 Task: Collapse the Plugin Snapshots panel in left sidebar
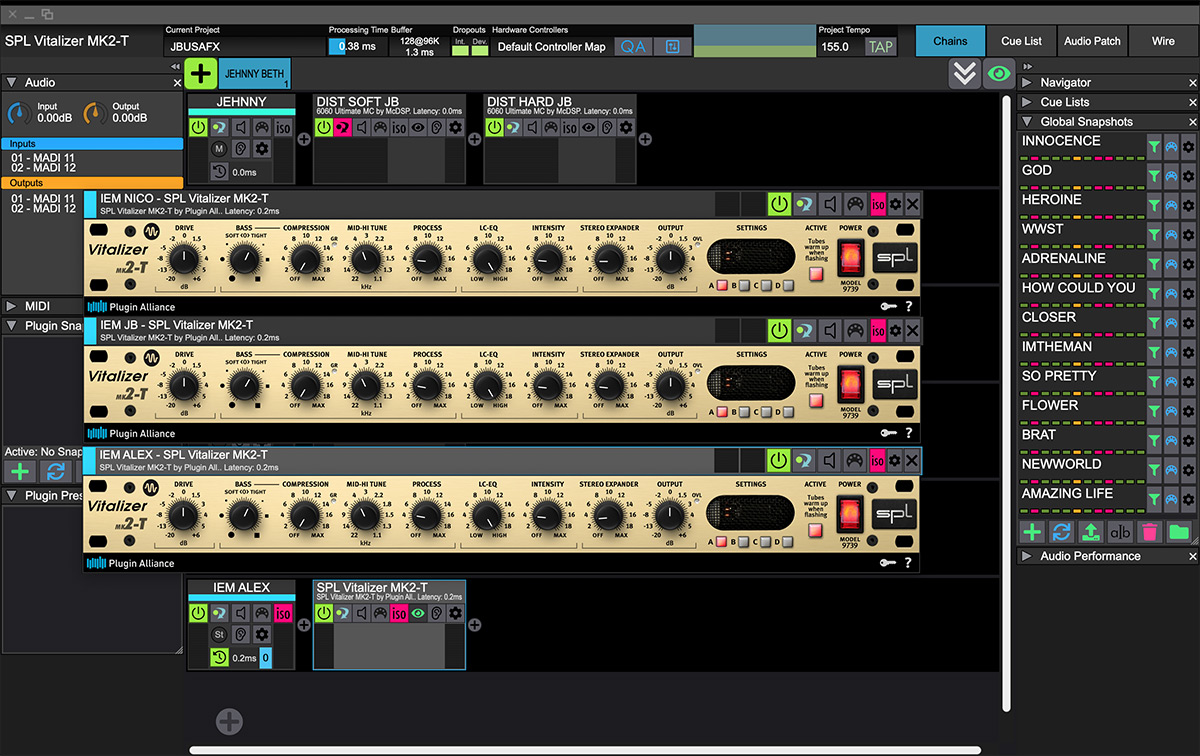click(x=10, y=326)
